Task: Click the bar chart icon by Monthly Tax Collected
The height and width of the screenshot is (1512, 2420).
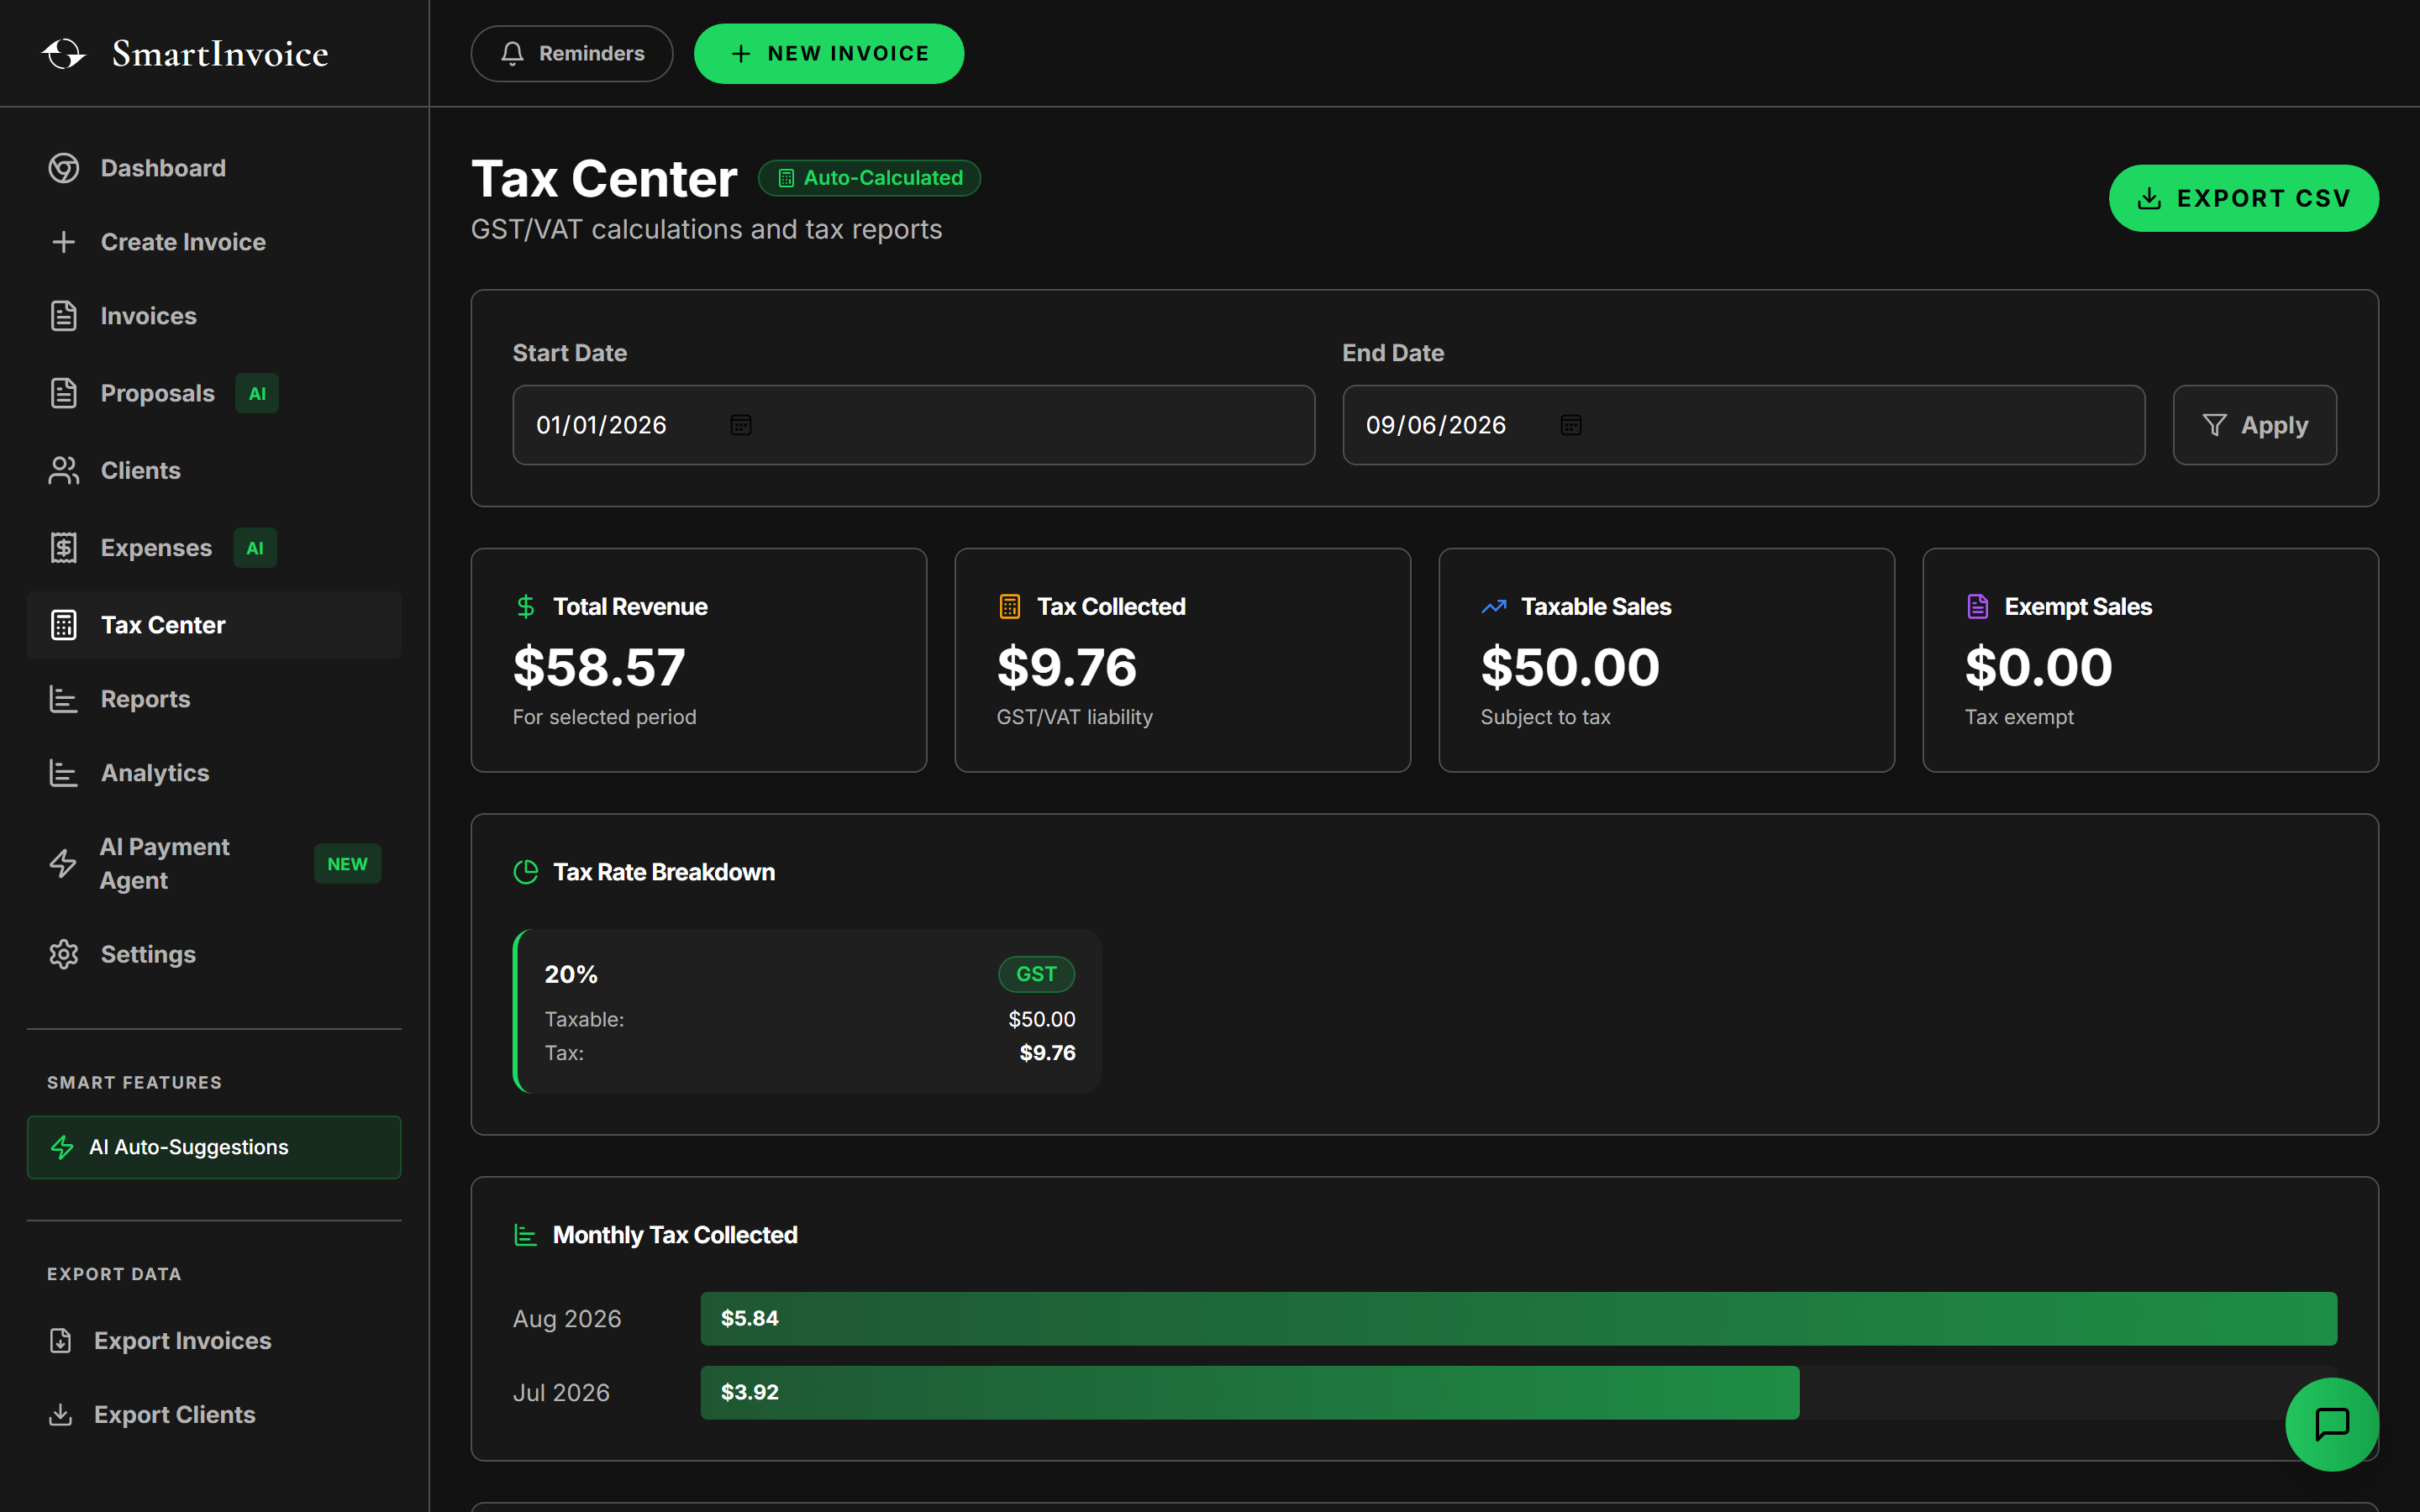Action: point(526,1235)
